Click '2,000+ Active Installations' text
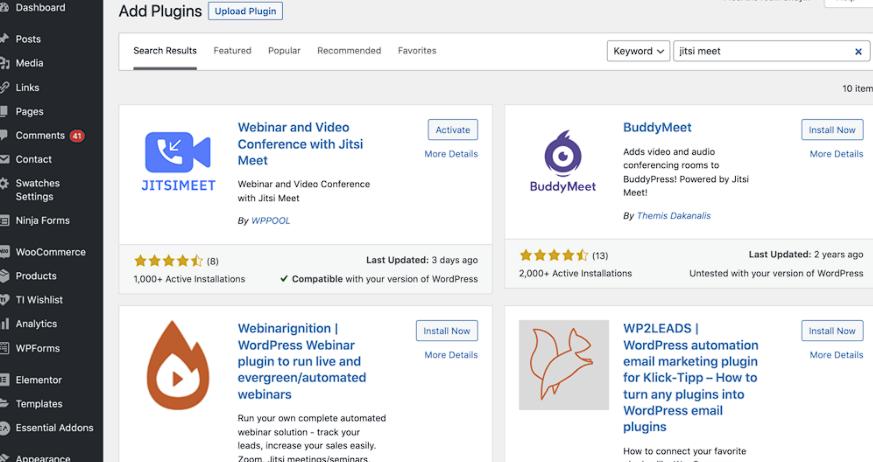Image resolution: width=873 pixels, height=462 pixels. 575,273
